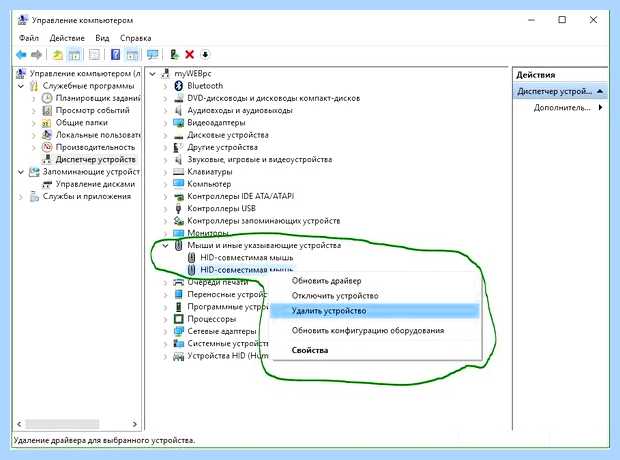Click the Back arrow toolbar icon

pos(21,55)
